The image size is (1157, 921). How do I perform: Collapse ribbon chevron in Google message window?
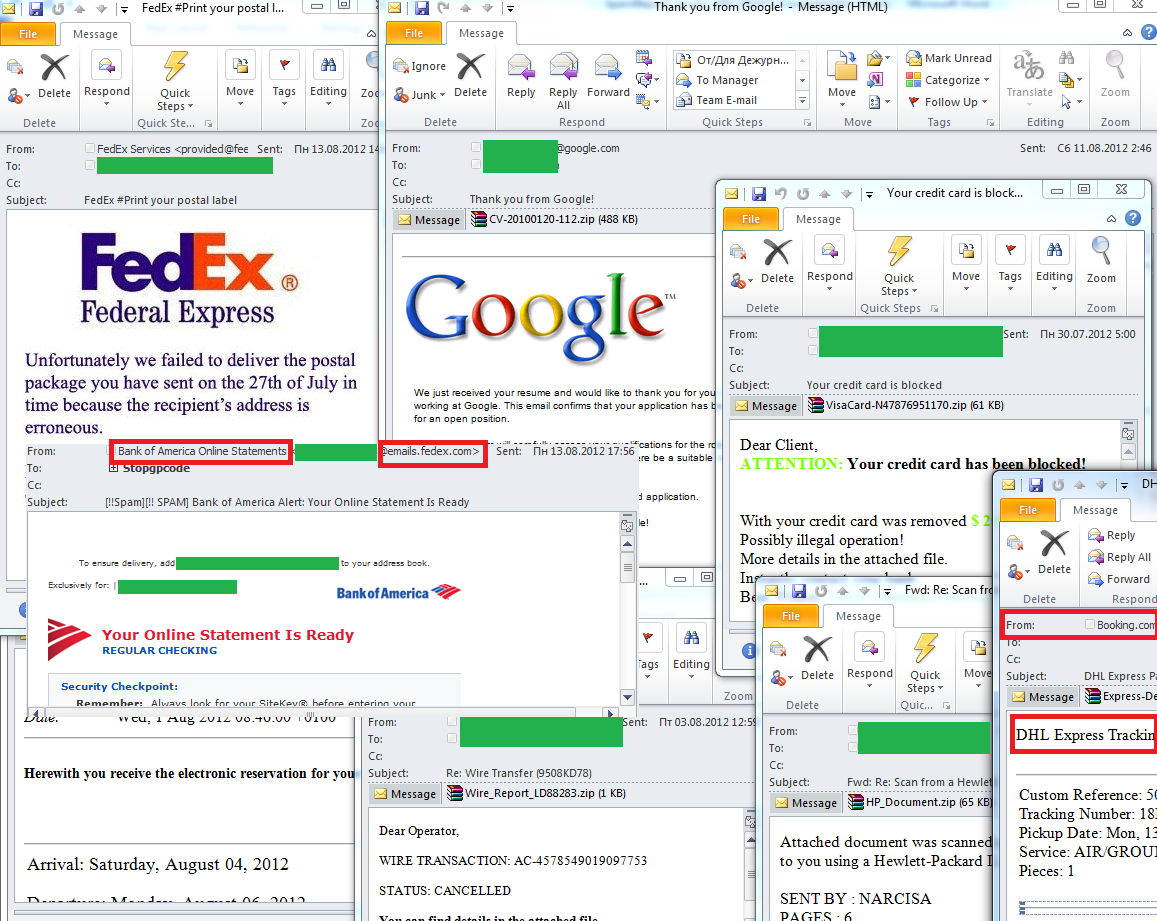(1127, 32)
